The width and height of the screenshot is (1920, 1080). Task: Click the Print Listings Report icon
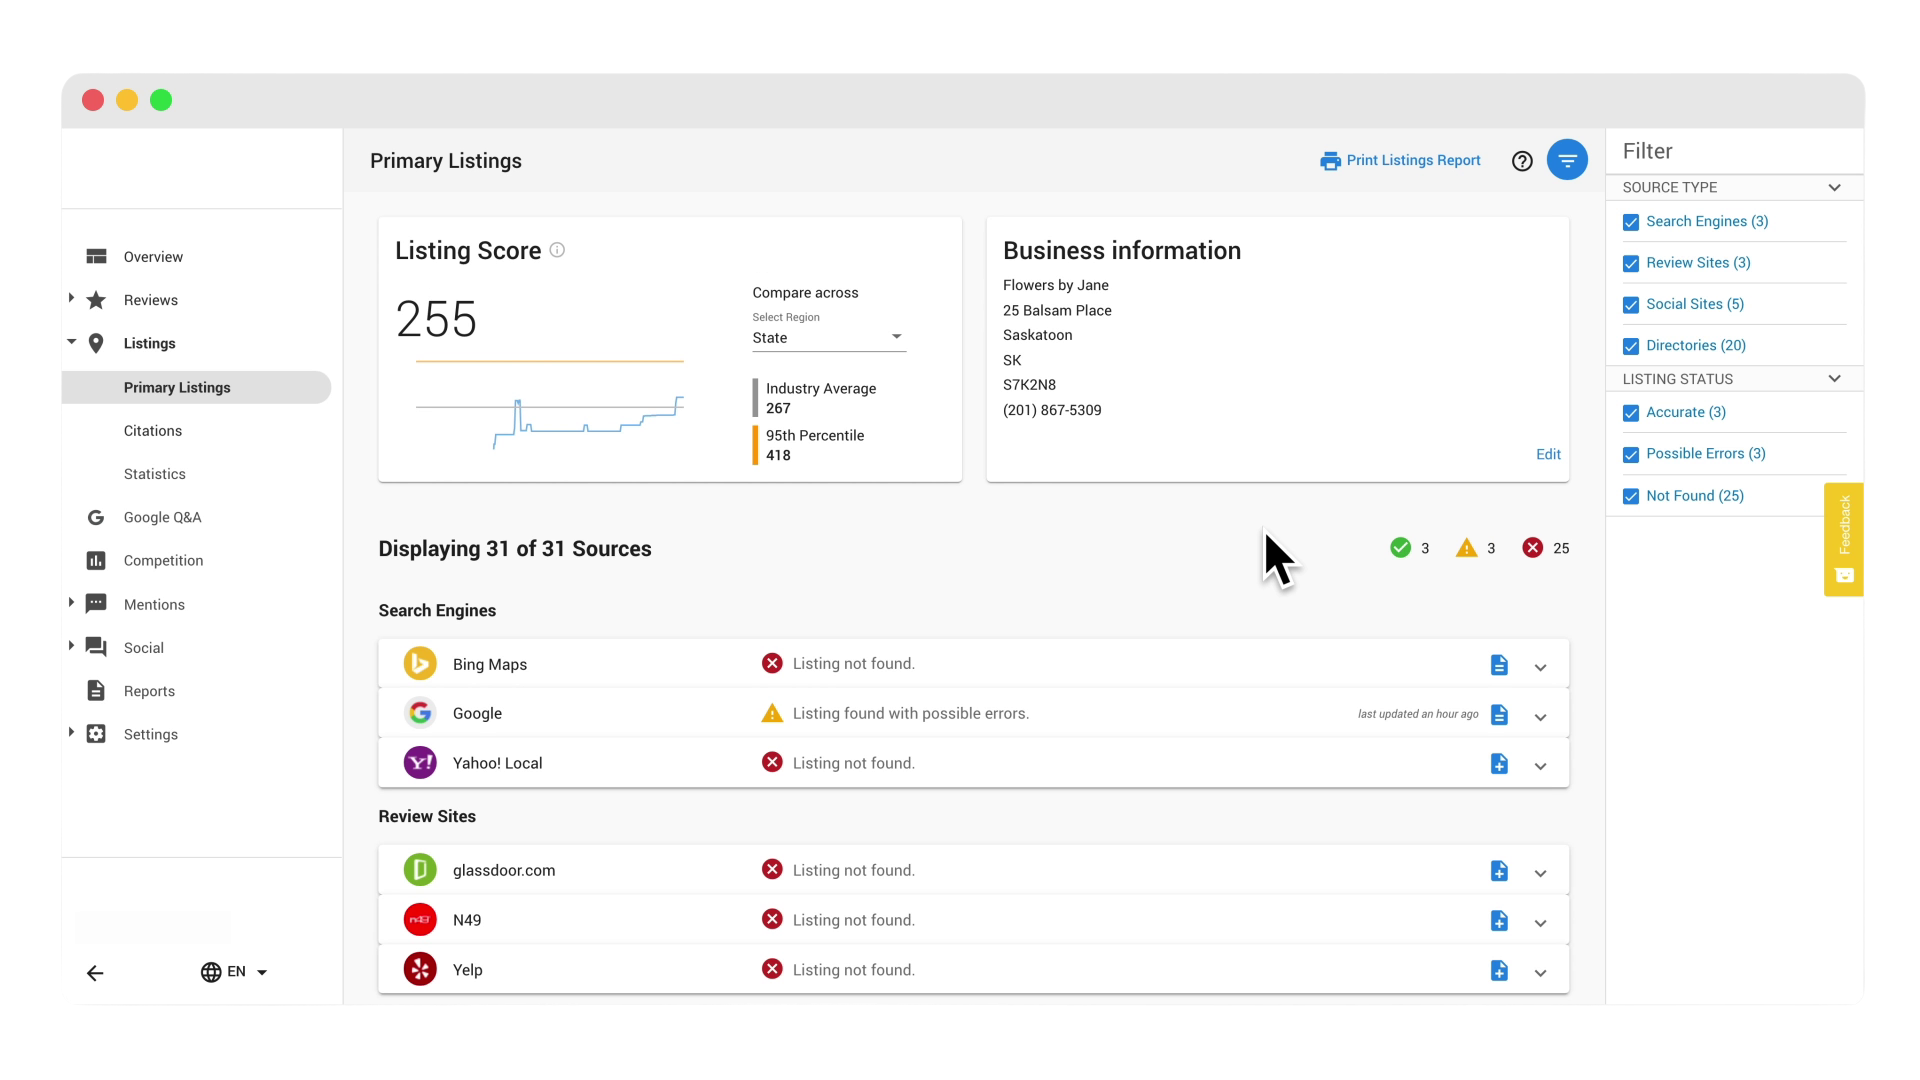(1331, 160)
